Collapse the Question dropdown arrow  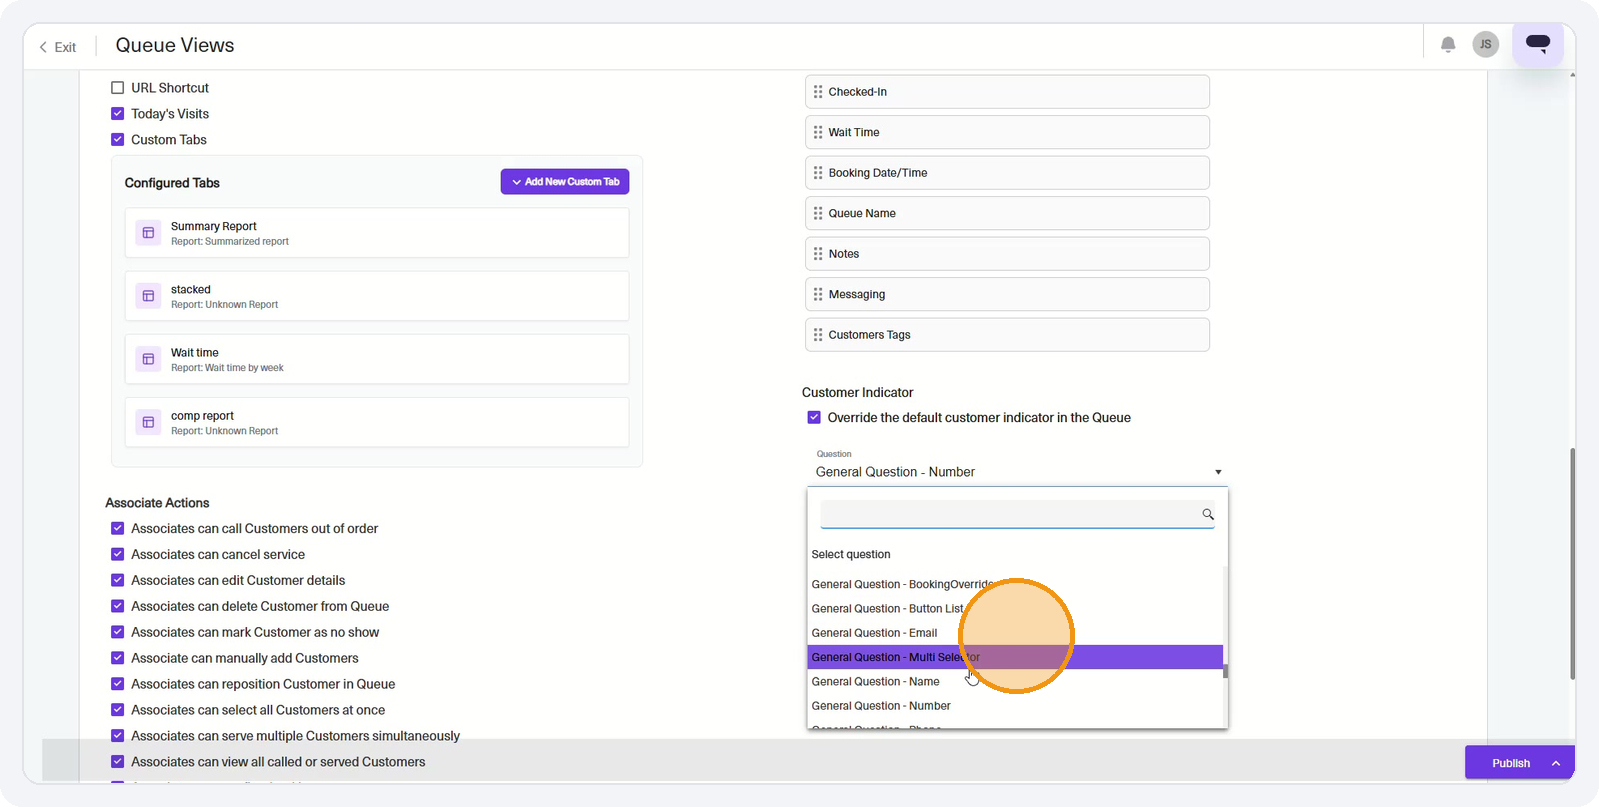[x=1218, y=472]
